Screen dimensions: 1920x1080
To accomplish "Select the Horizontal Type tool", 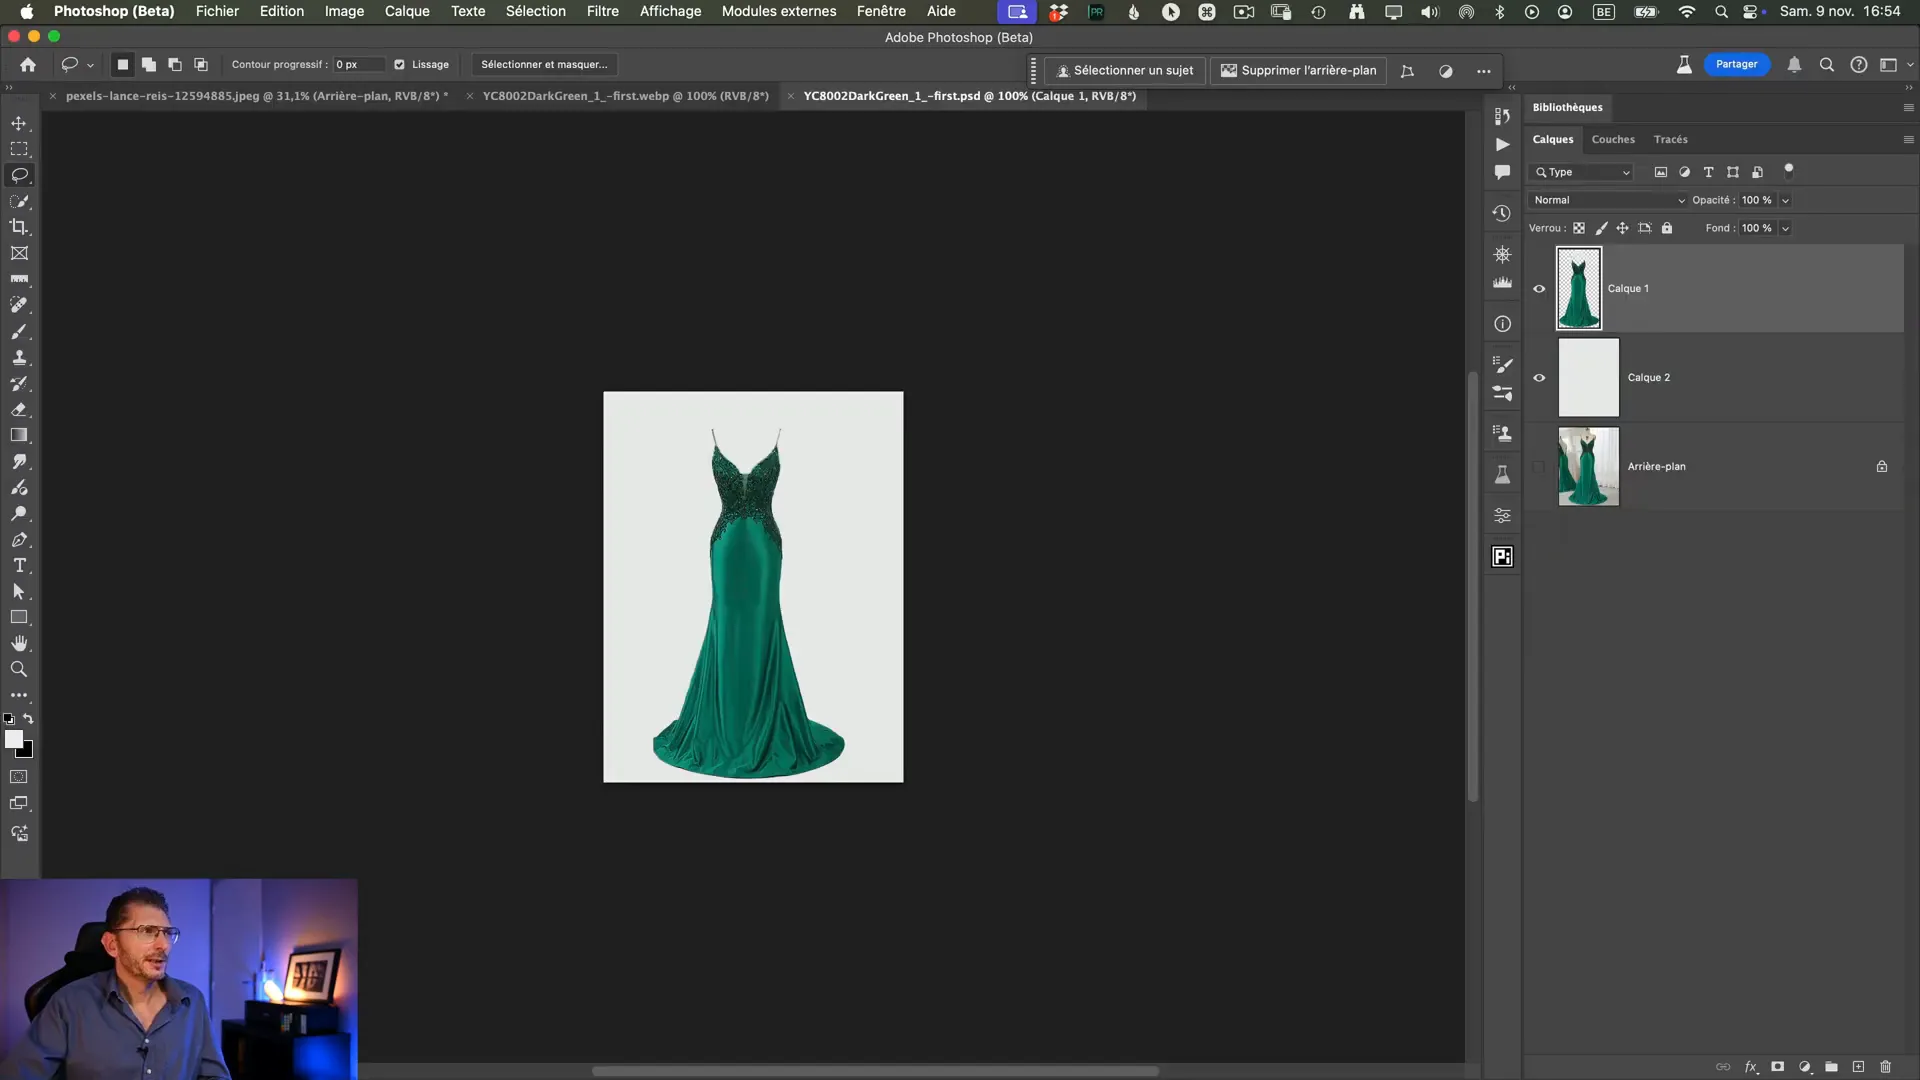I will 19,565.
